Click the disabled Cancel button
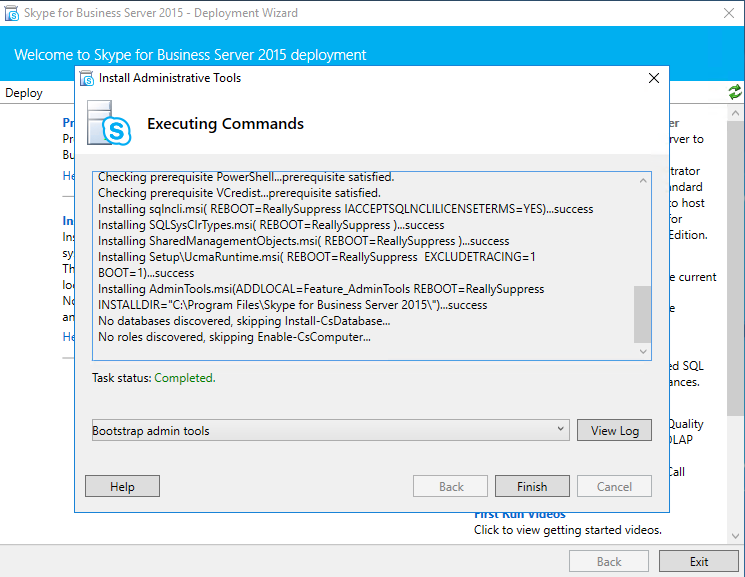Image resolution: width=745 pixels, height=577 pixels. tap(614, 486)
